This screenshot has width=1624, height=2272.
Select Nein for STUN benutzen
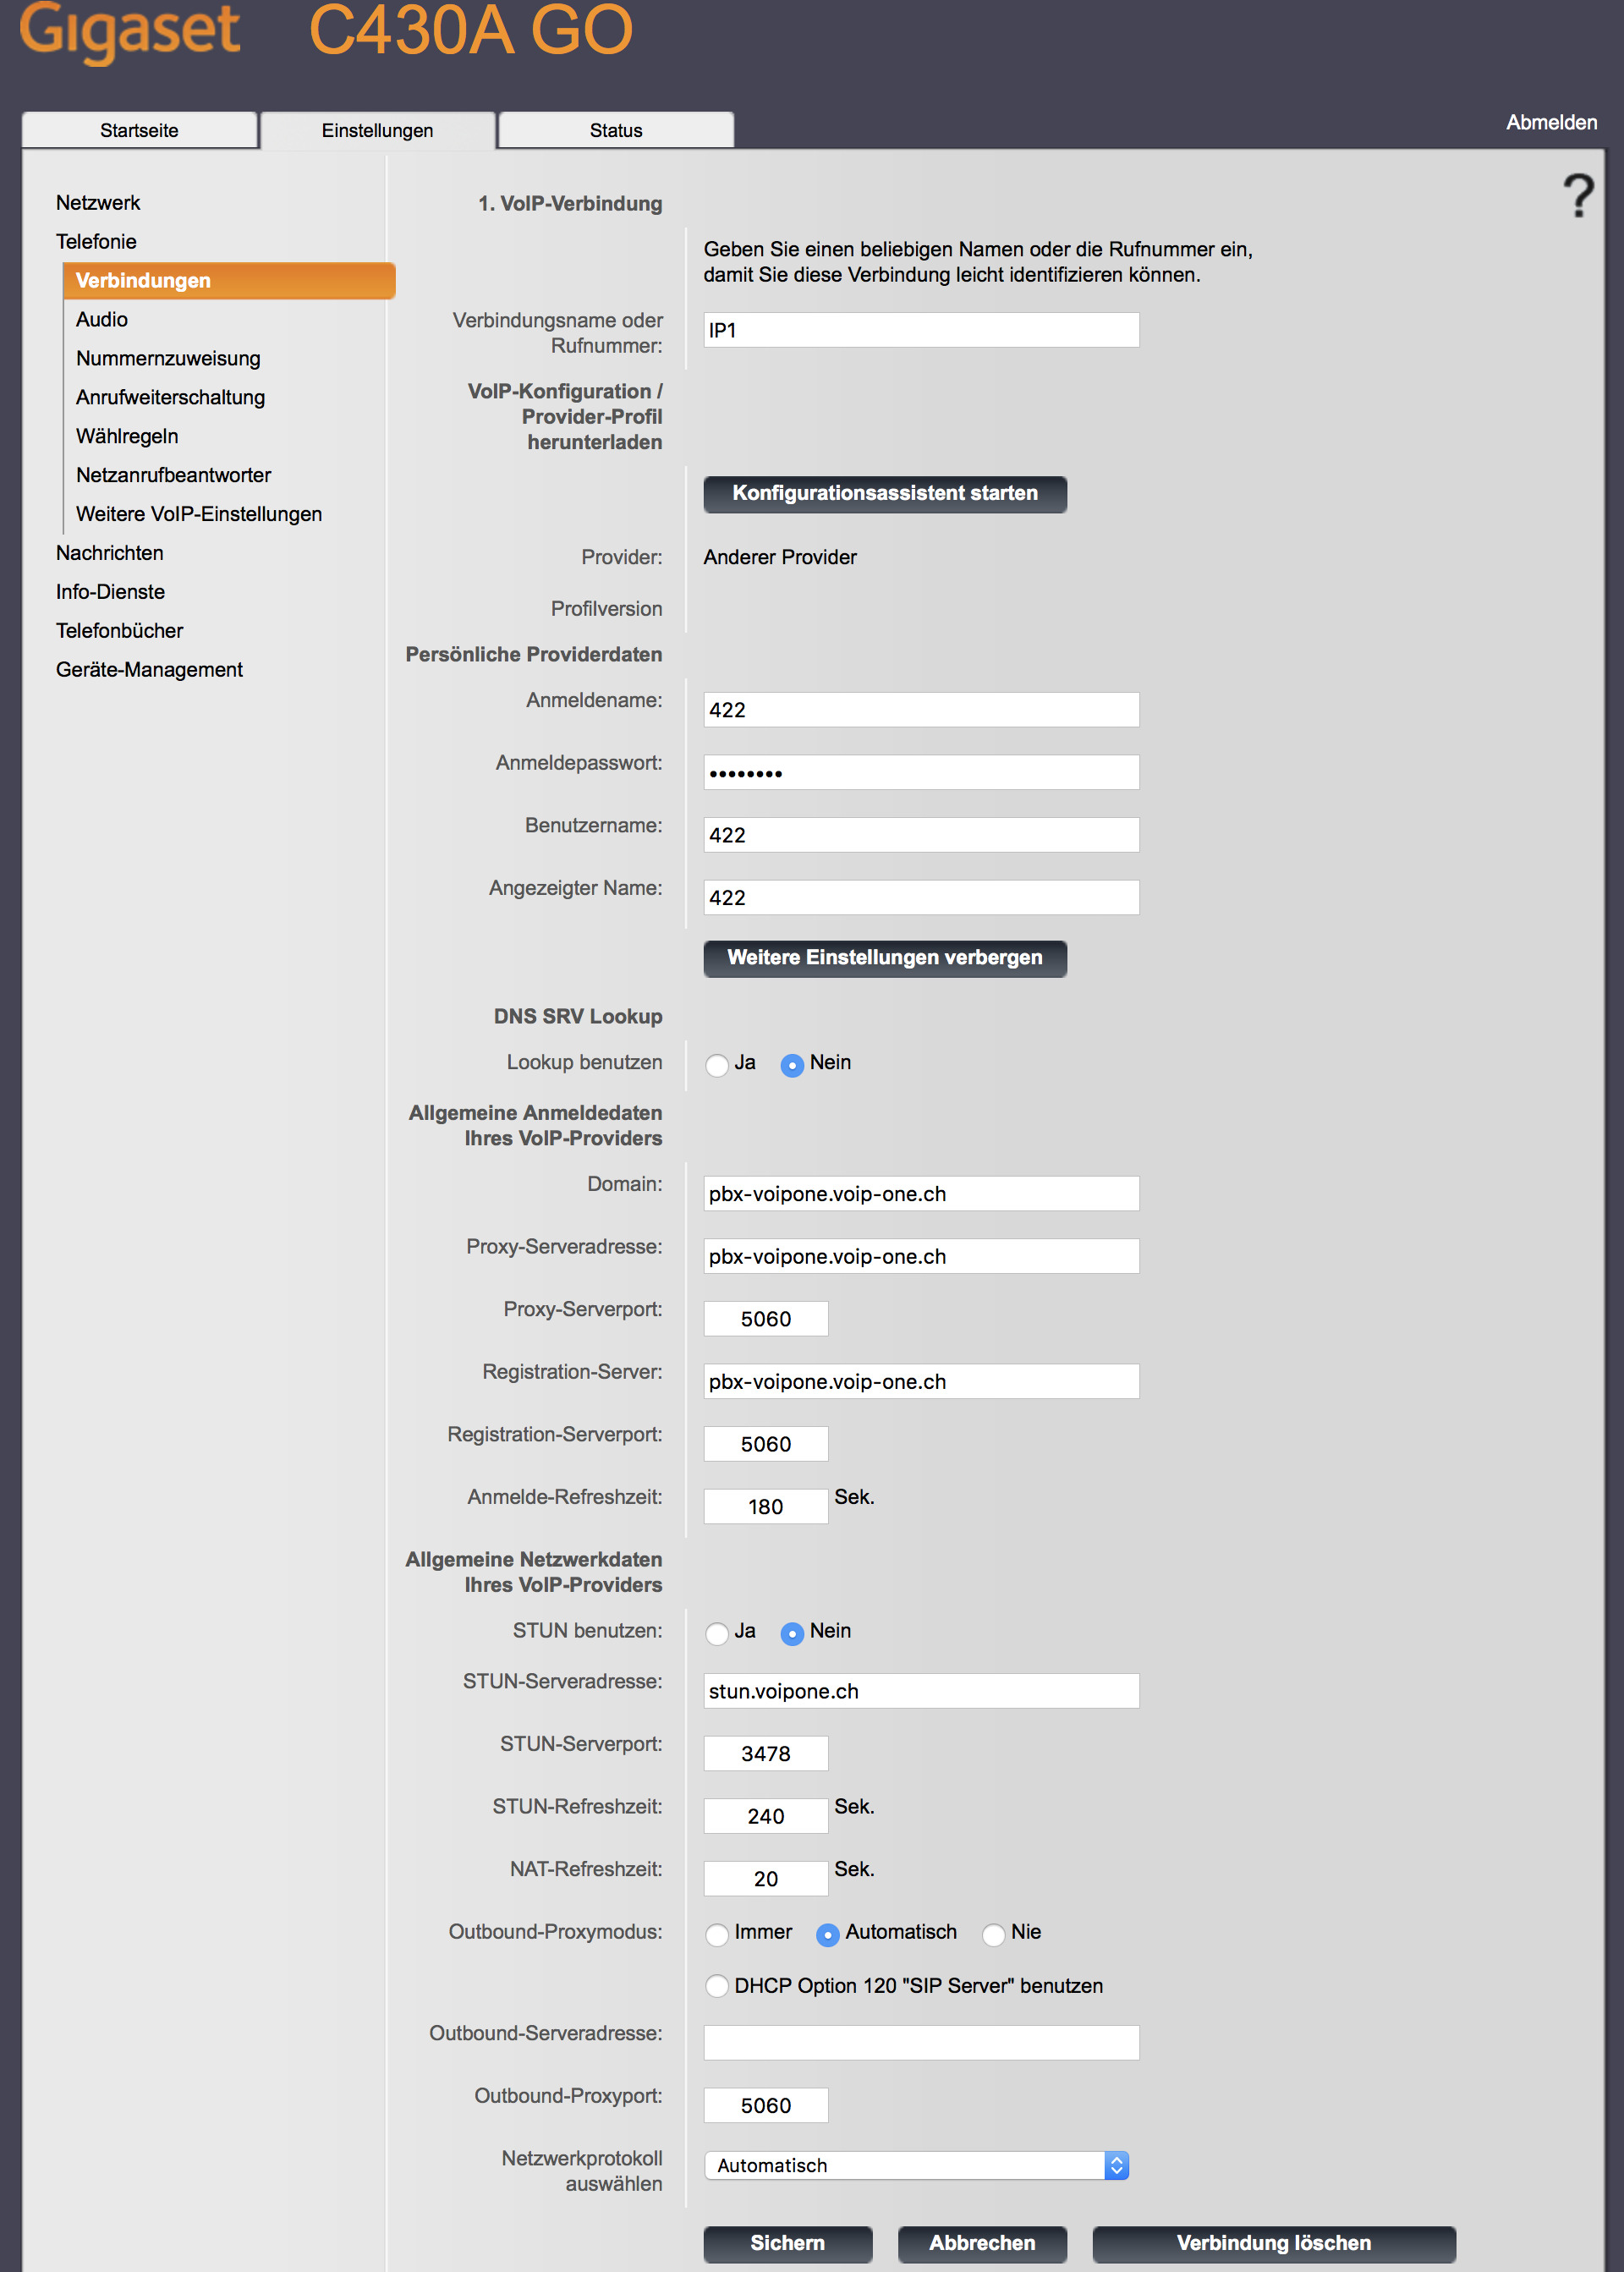click(x=792, y=1633)
